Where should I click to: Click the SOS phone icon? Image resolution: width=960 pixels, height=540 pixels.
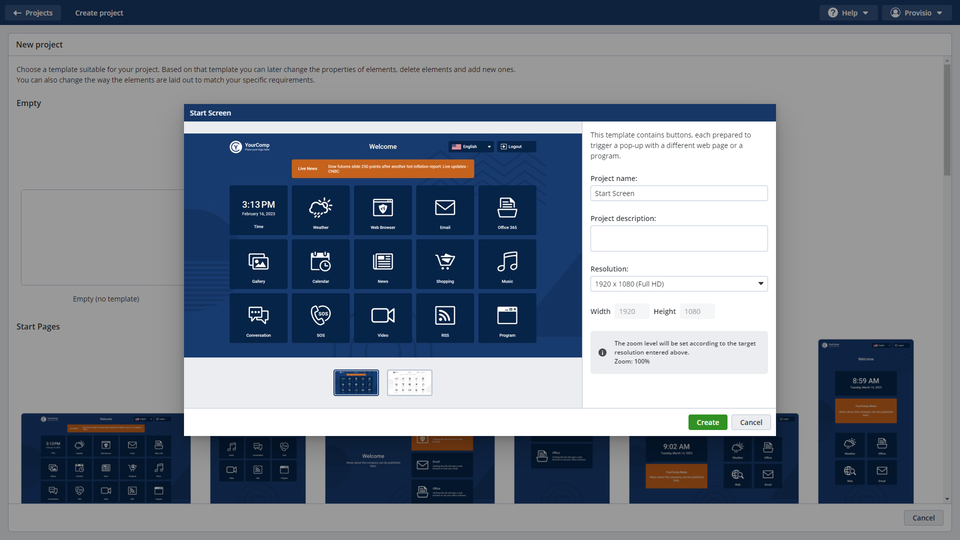click(x=321, y=315)
